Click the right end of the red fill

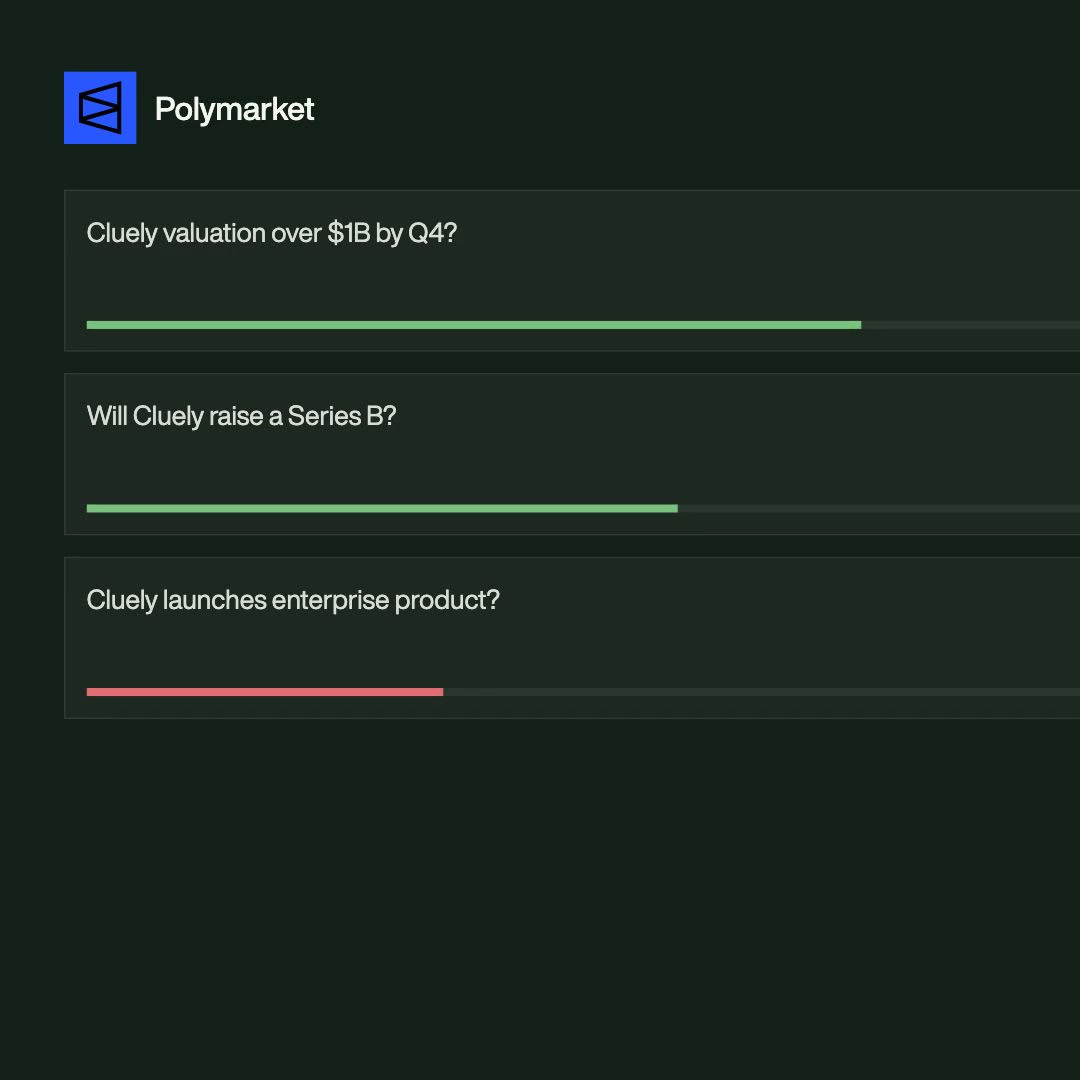[440, 692]
